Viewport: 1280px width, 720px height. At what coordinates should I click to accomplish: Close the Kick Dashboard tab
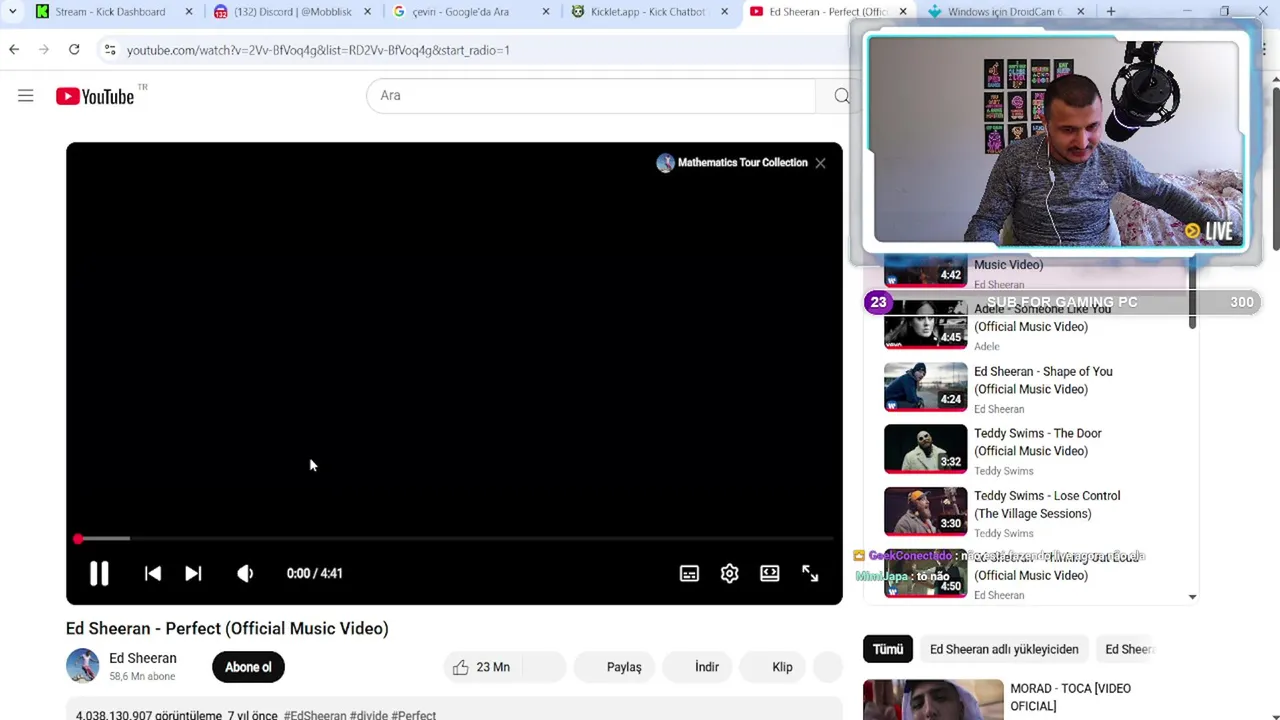point(188,12)
